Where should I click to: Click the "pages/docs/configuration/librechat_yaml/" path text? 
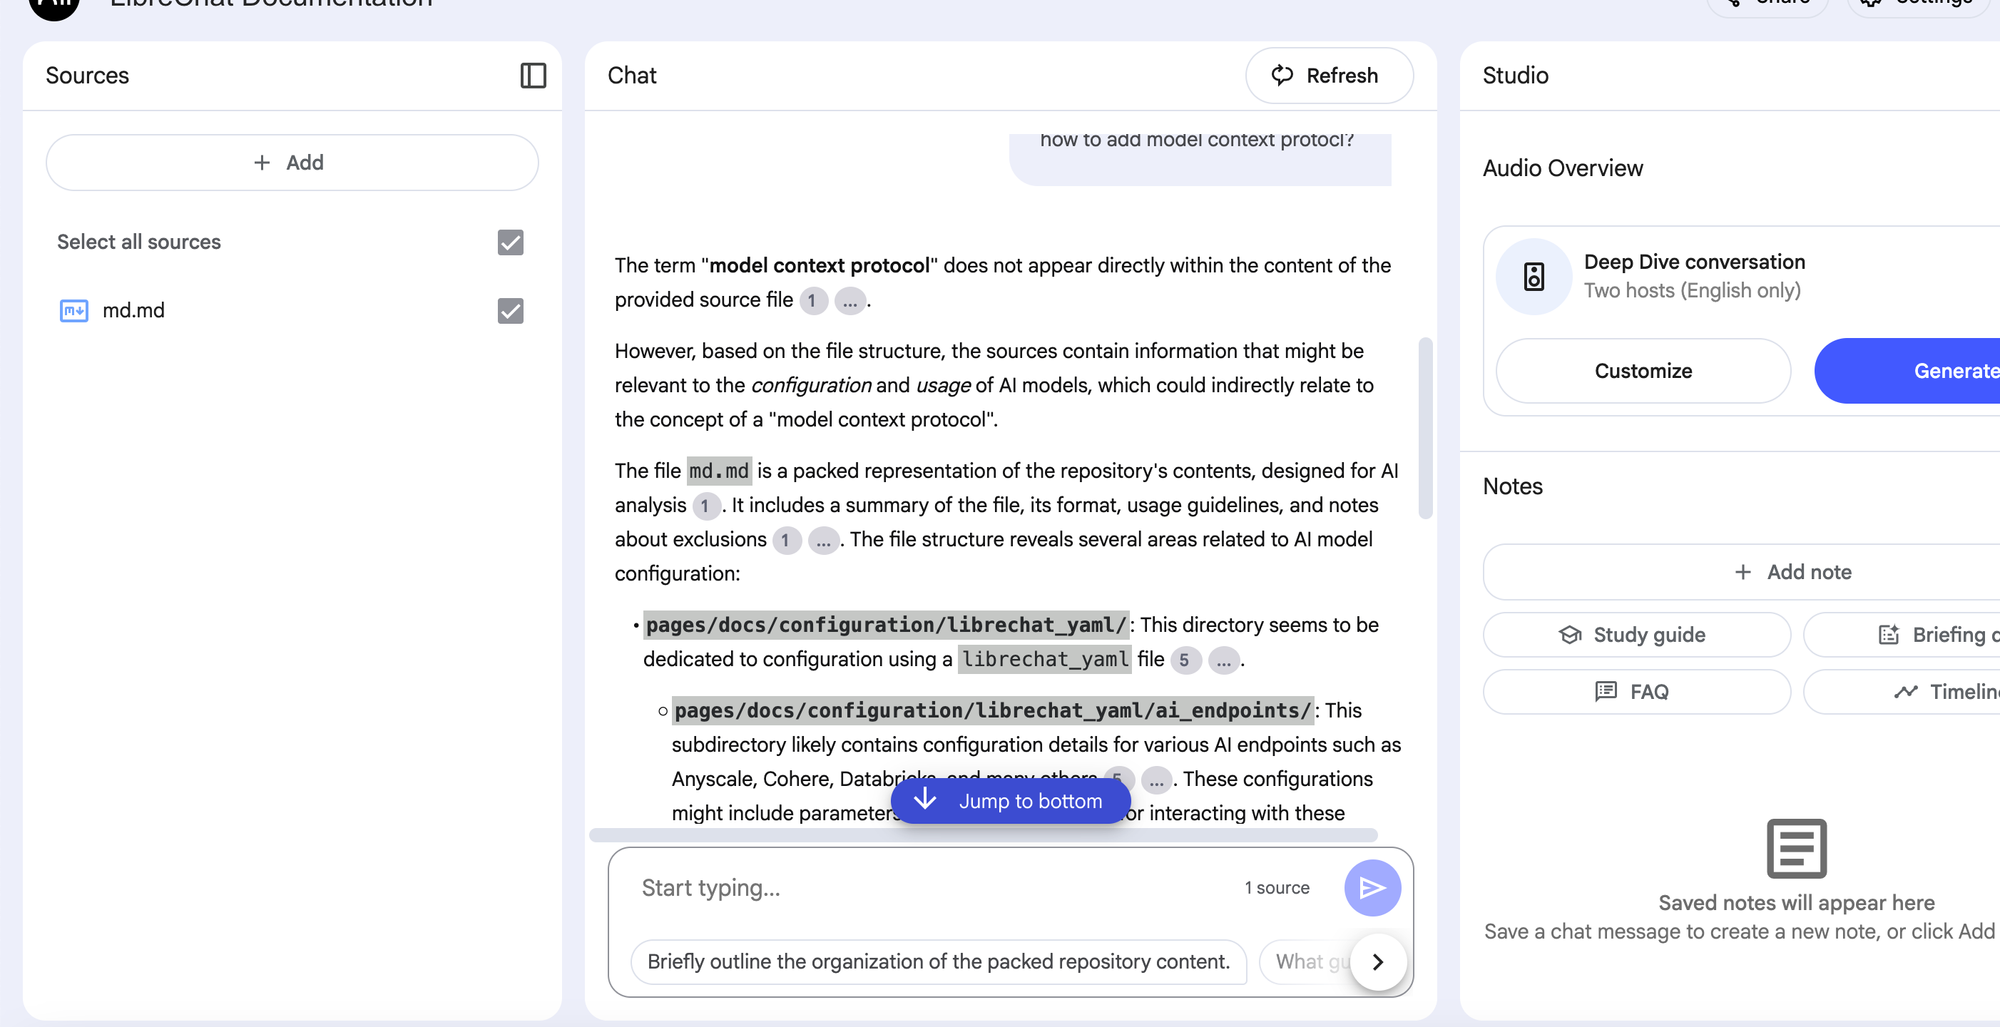click(886, 626)
